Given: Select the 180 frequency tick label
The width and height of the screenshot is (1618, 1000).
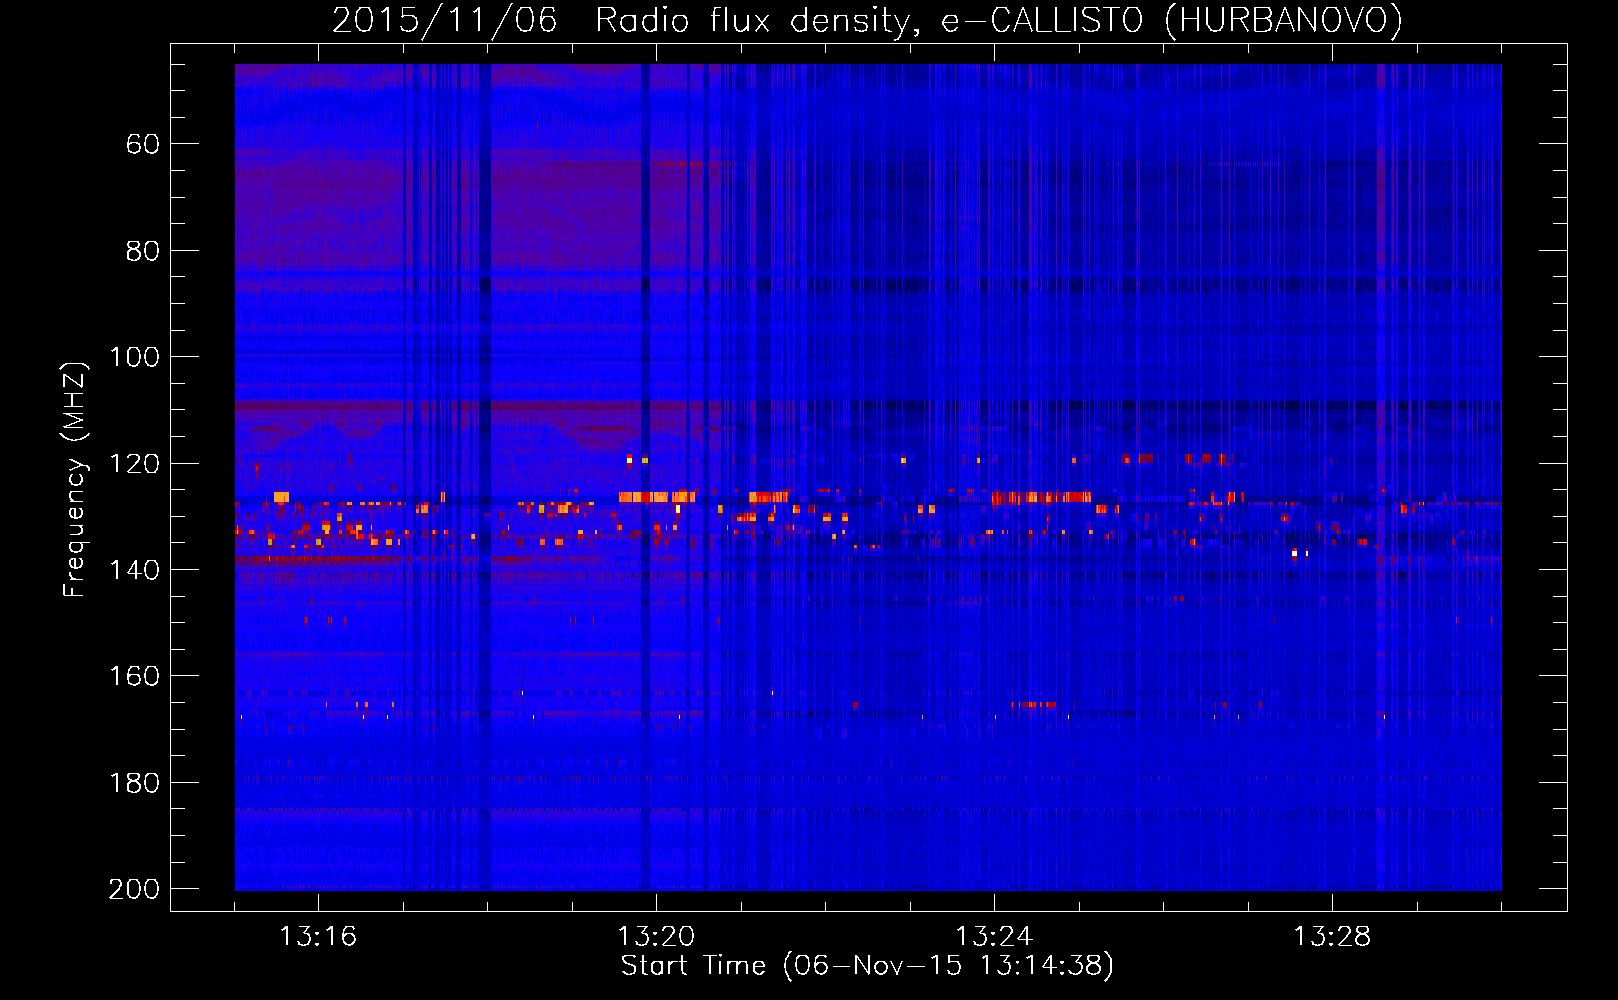Looking at the screenshot, I should [x=135, y=783].
